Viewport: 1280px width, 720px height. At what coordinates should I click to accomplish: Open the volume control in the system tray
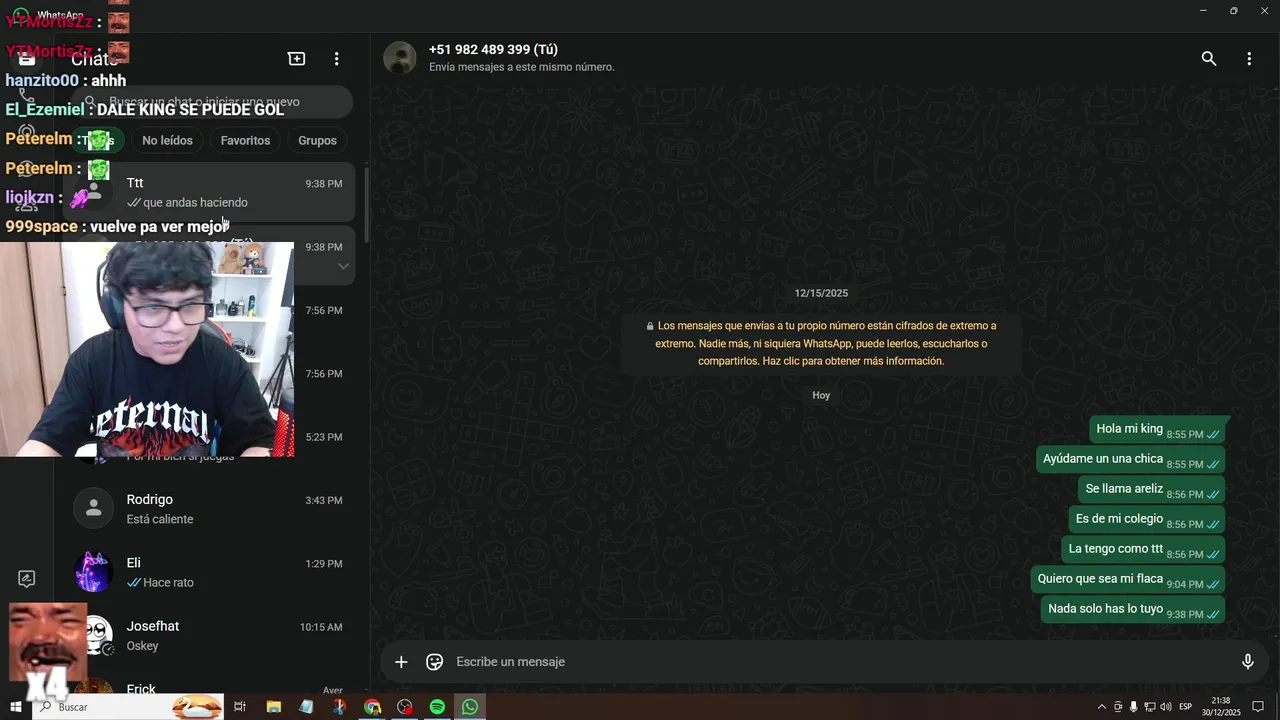[1166, 707]
